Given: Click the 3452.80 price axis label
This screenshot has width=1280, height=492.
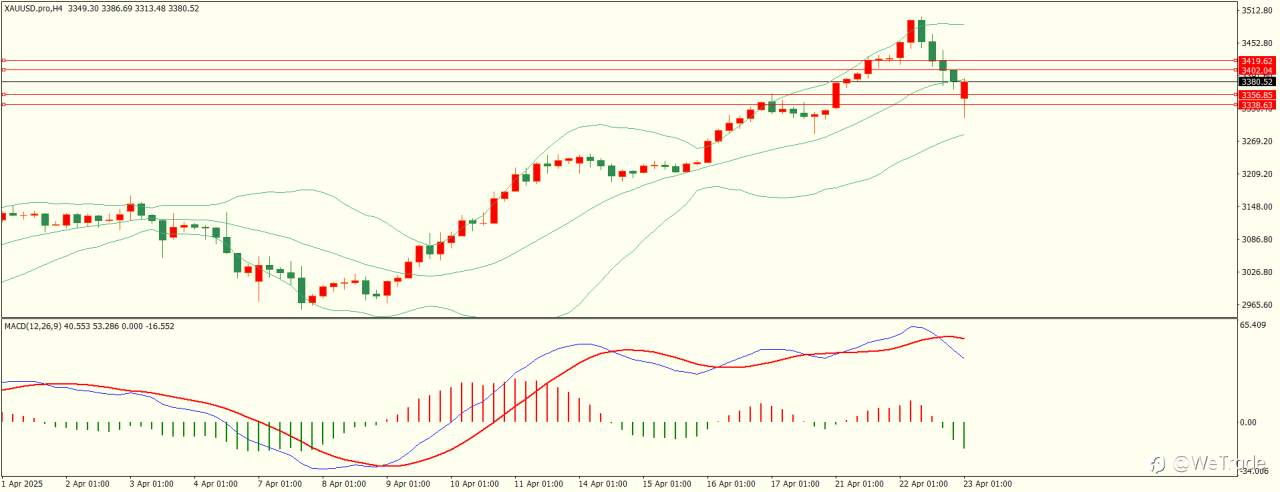Looking at the screenshot, I should [1256, 43].
